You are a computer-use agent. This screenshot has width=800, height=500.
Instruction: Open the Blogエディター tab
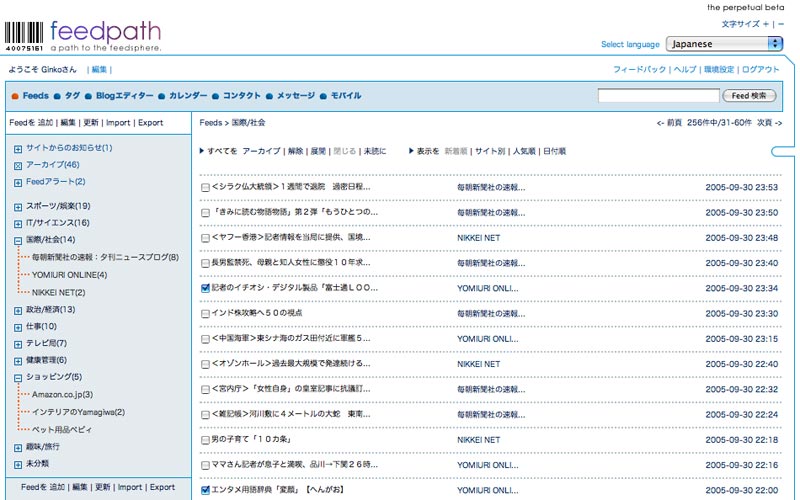124,95
